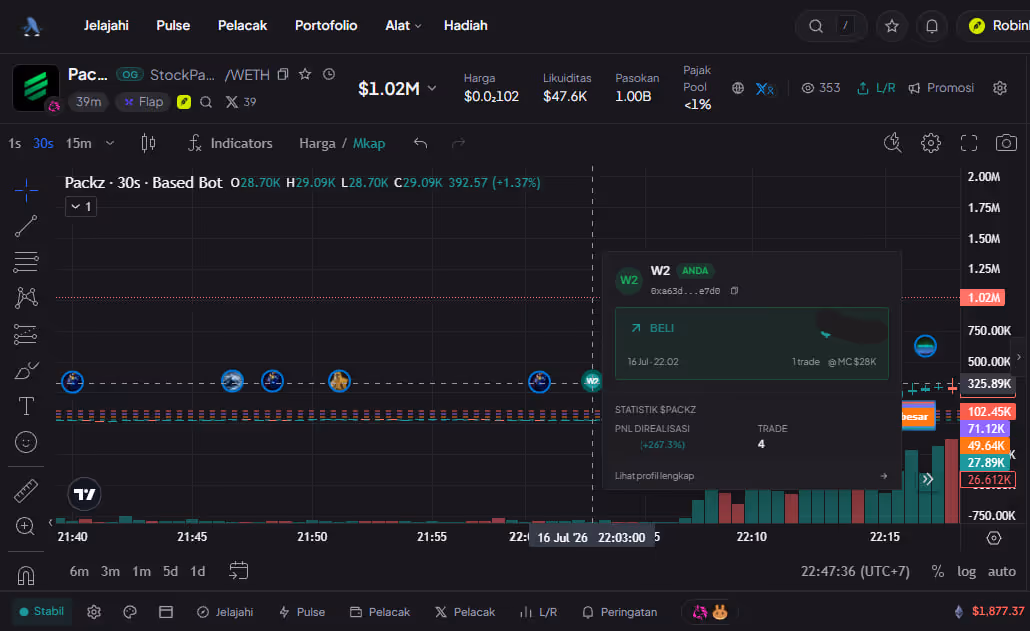Select the 15m timeframe
This screenshot has width=1030, height=631.
tap(79, 143)
